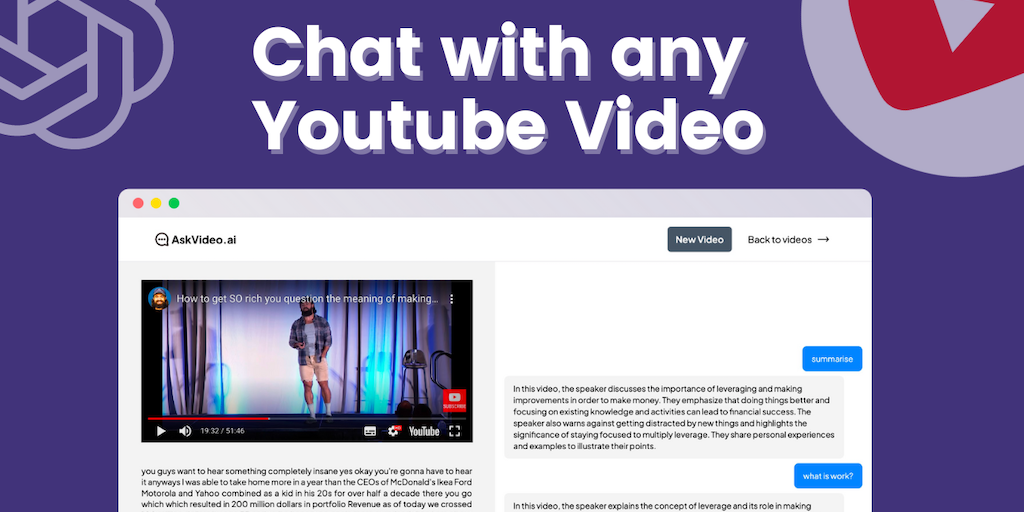Click the AskVideo.ai logo
The image size is (1024, 512).
[195, 240]
